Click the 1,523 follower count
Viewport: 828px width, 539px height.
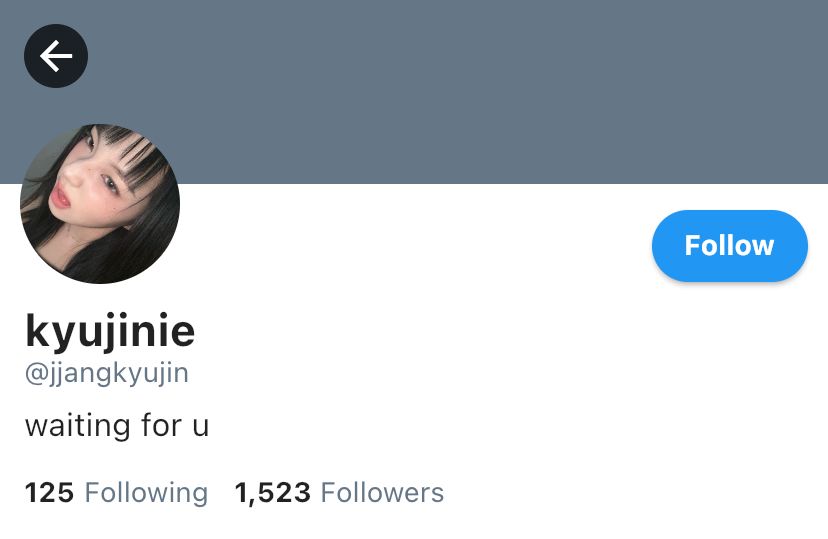272,493
